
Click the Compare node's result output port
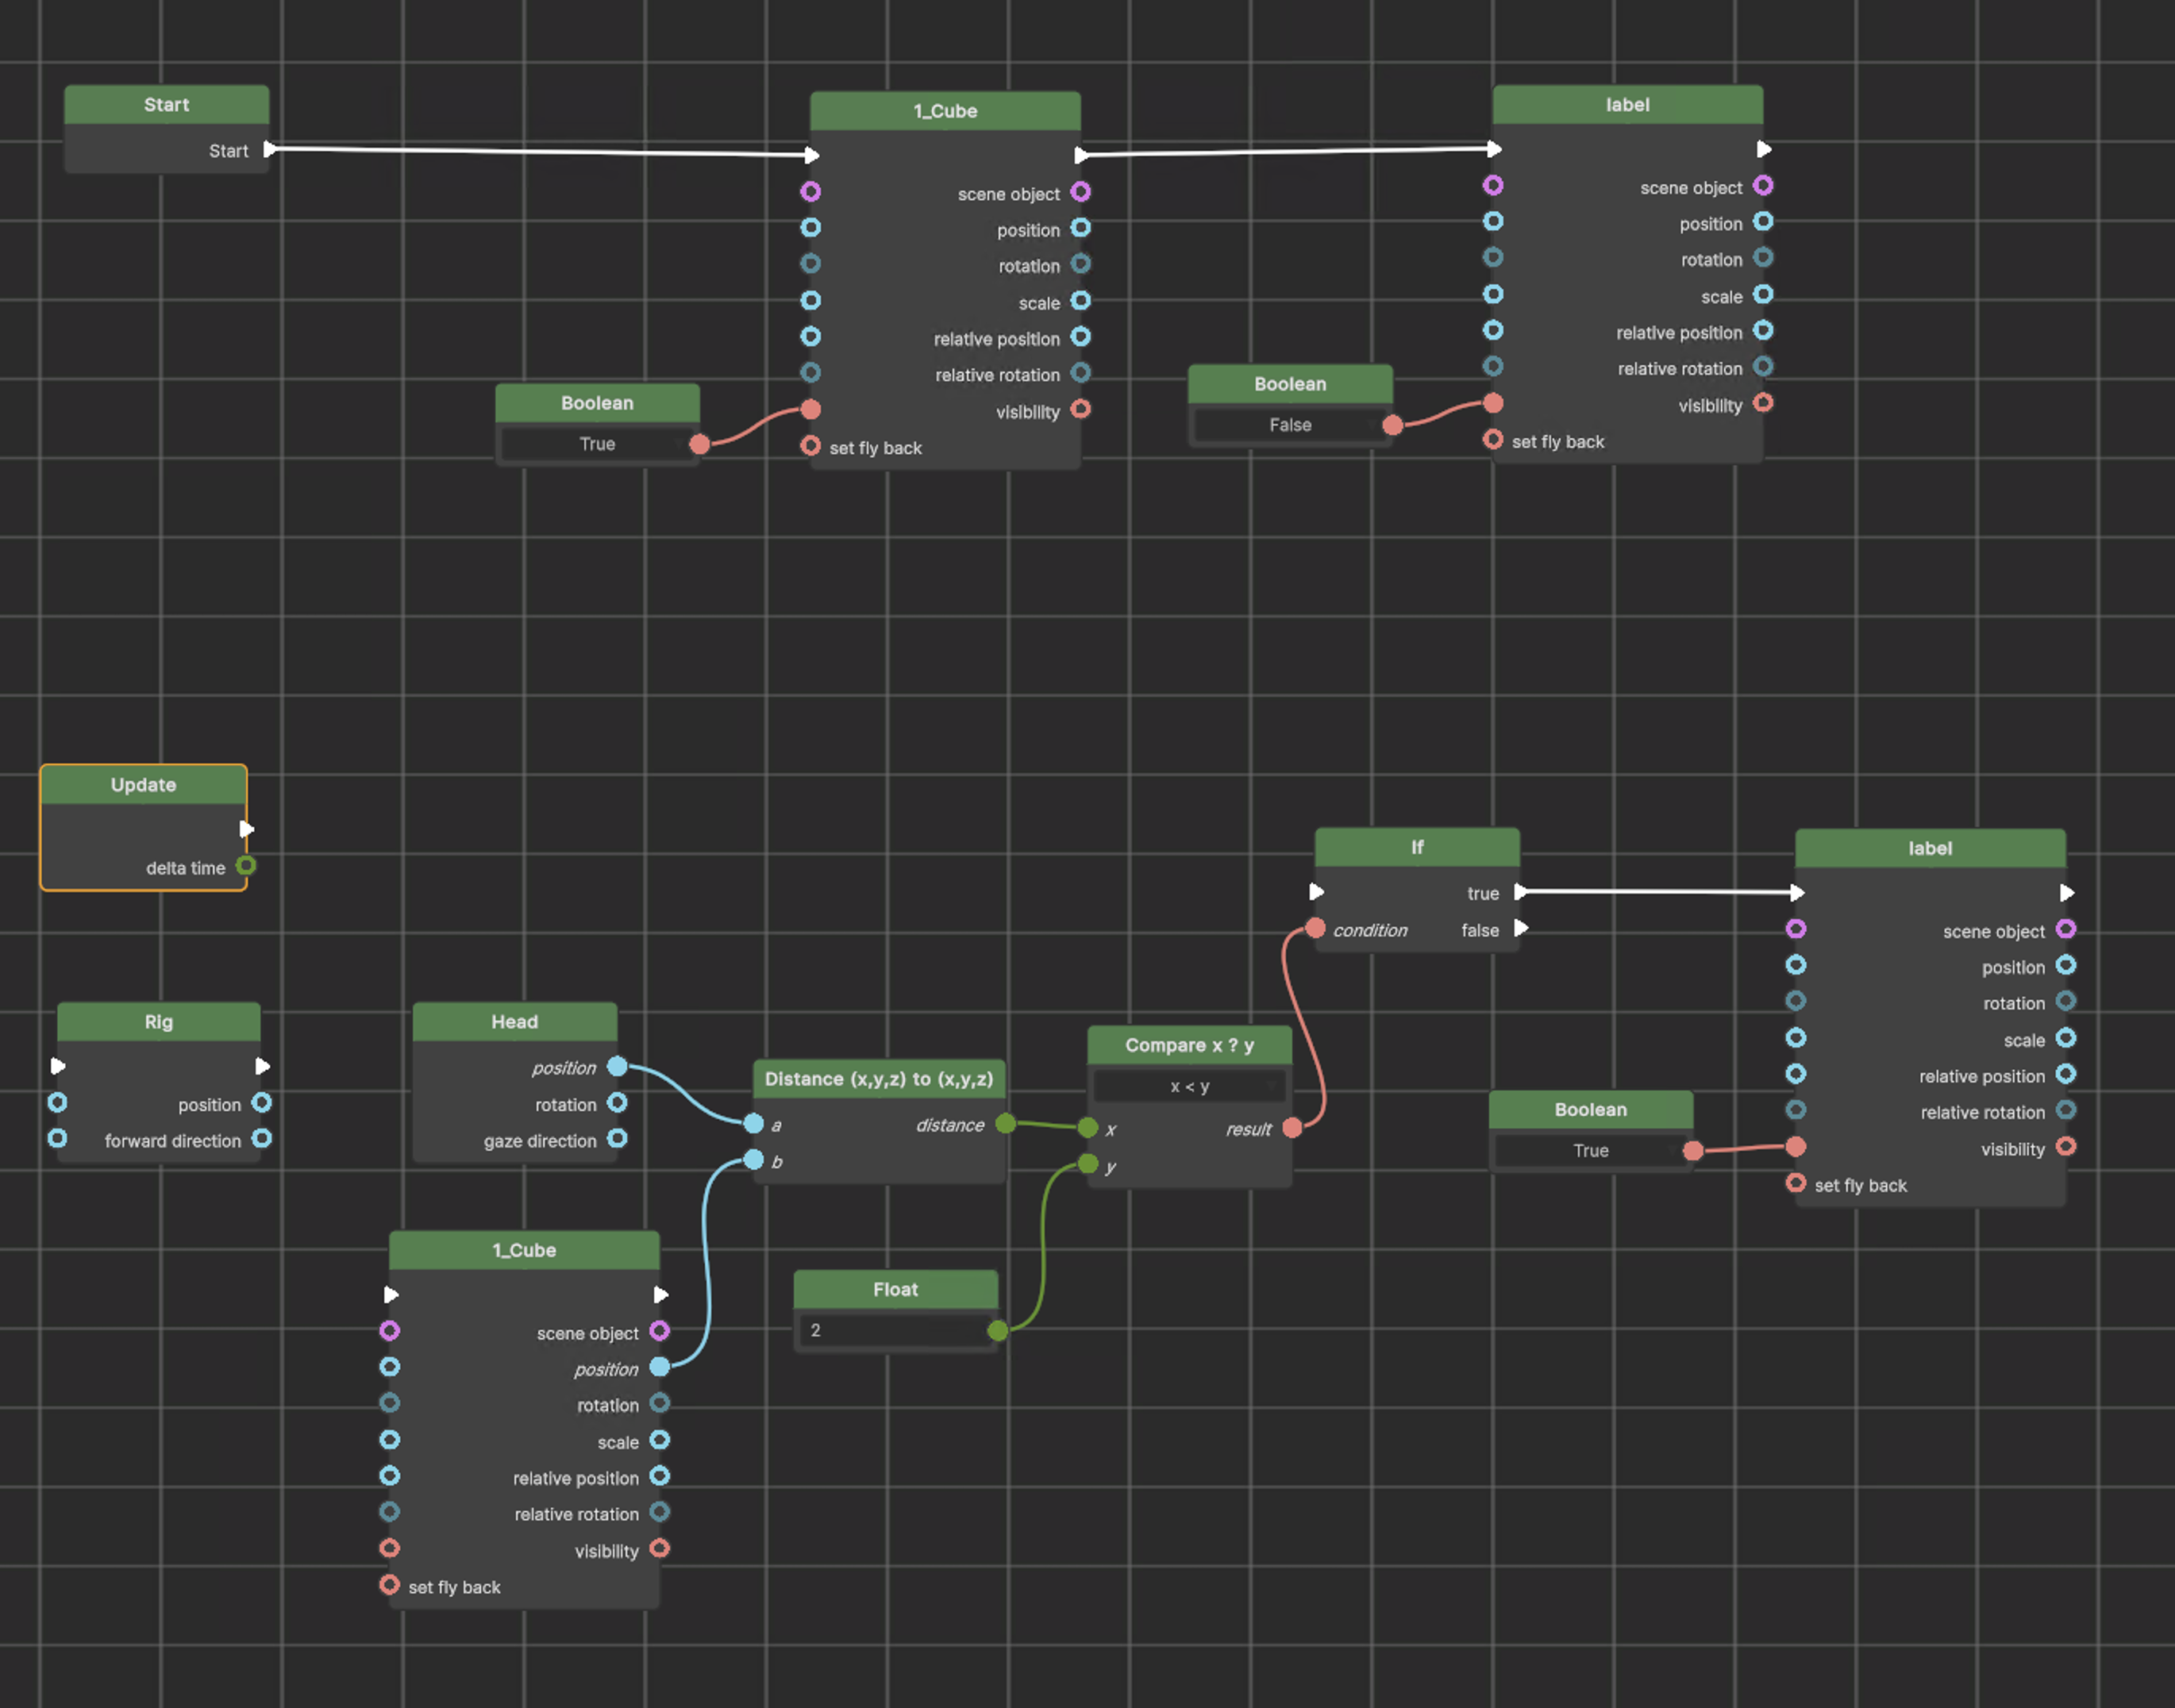1292,1128
